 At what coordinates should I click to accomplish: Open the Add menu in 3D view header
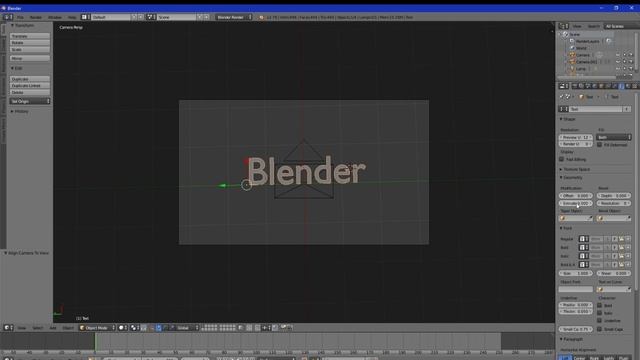click(53, 328)
